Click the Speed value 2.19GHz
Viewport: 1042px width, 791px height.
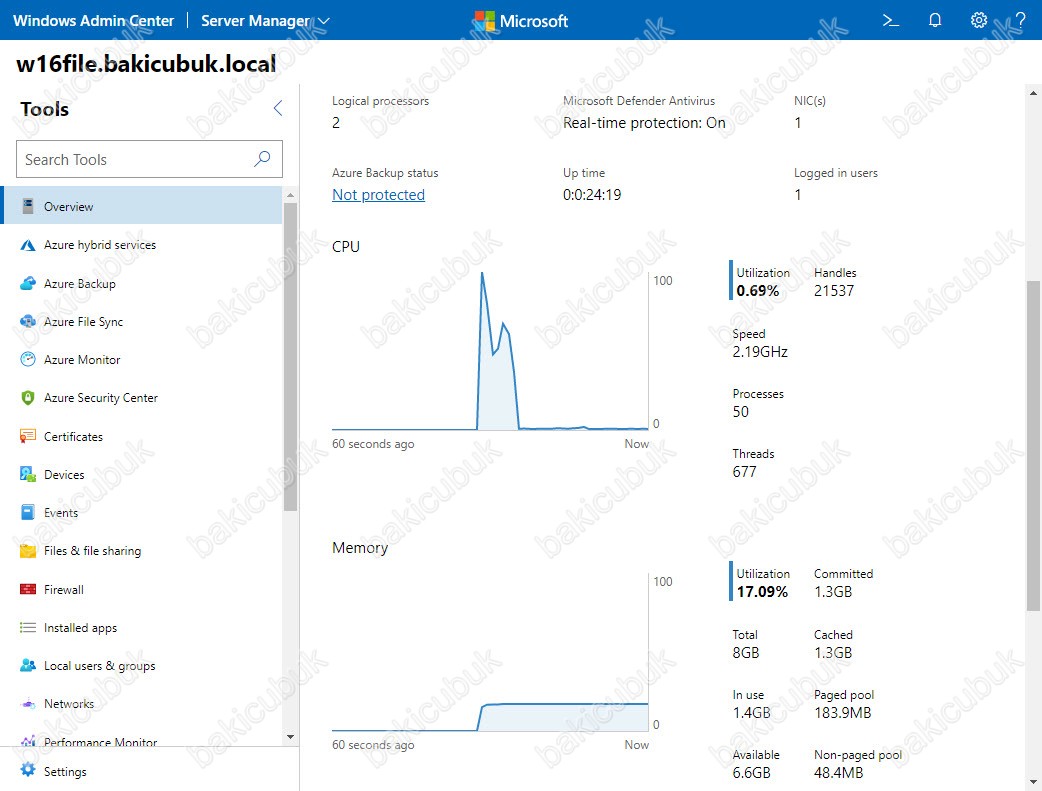tap(760, 352)
